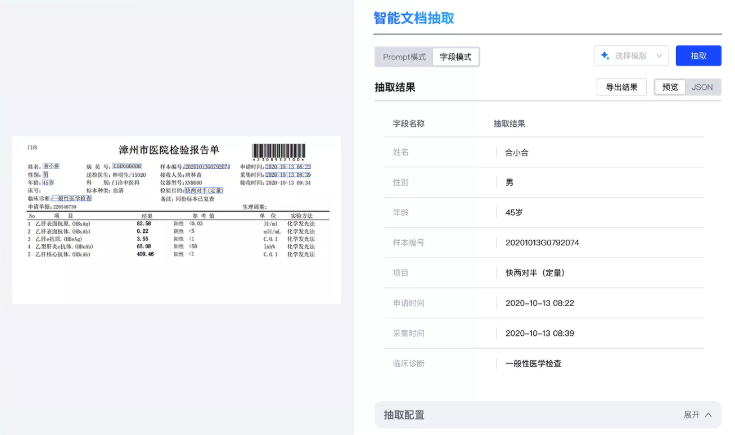
Task: Expand 抽取配置 with the 展开 control
Action: (698, 415)
